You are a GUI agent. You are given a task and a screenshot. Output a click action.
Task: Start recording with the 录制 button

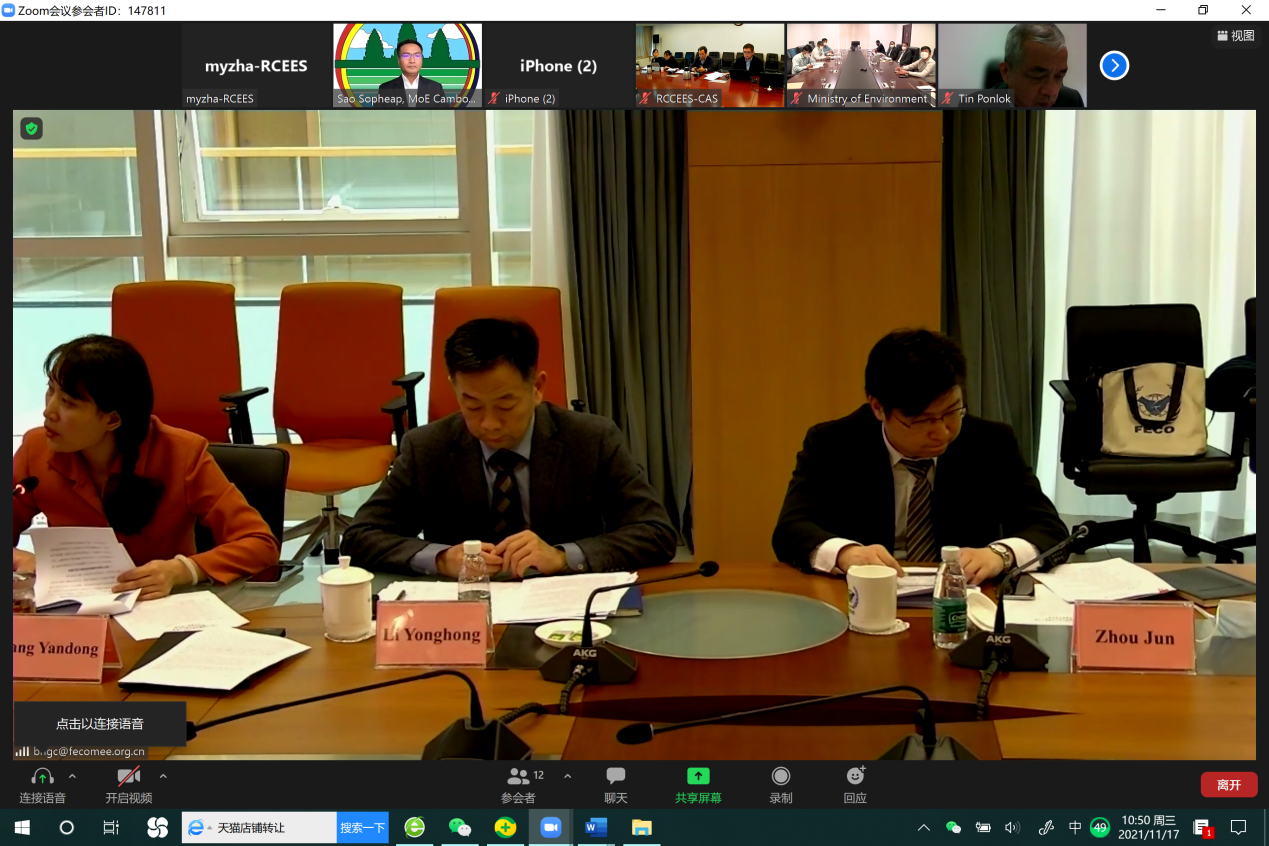click(x=781, y=784)
